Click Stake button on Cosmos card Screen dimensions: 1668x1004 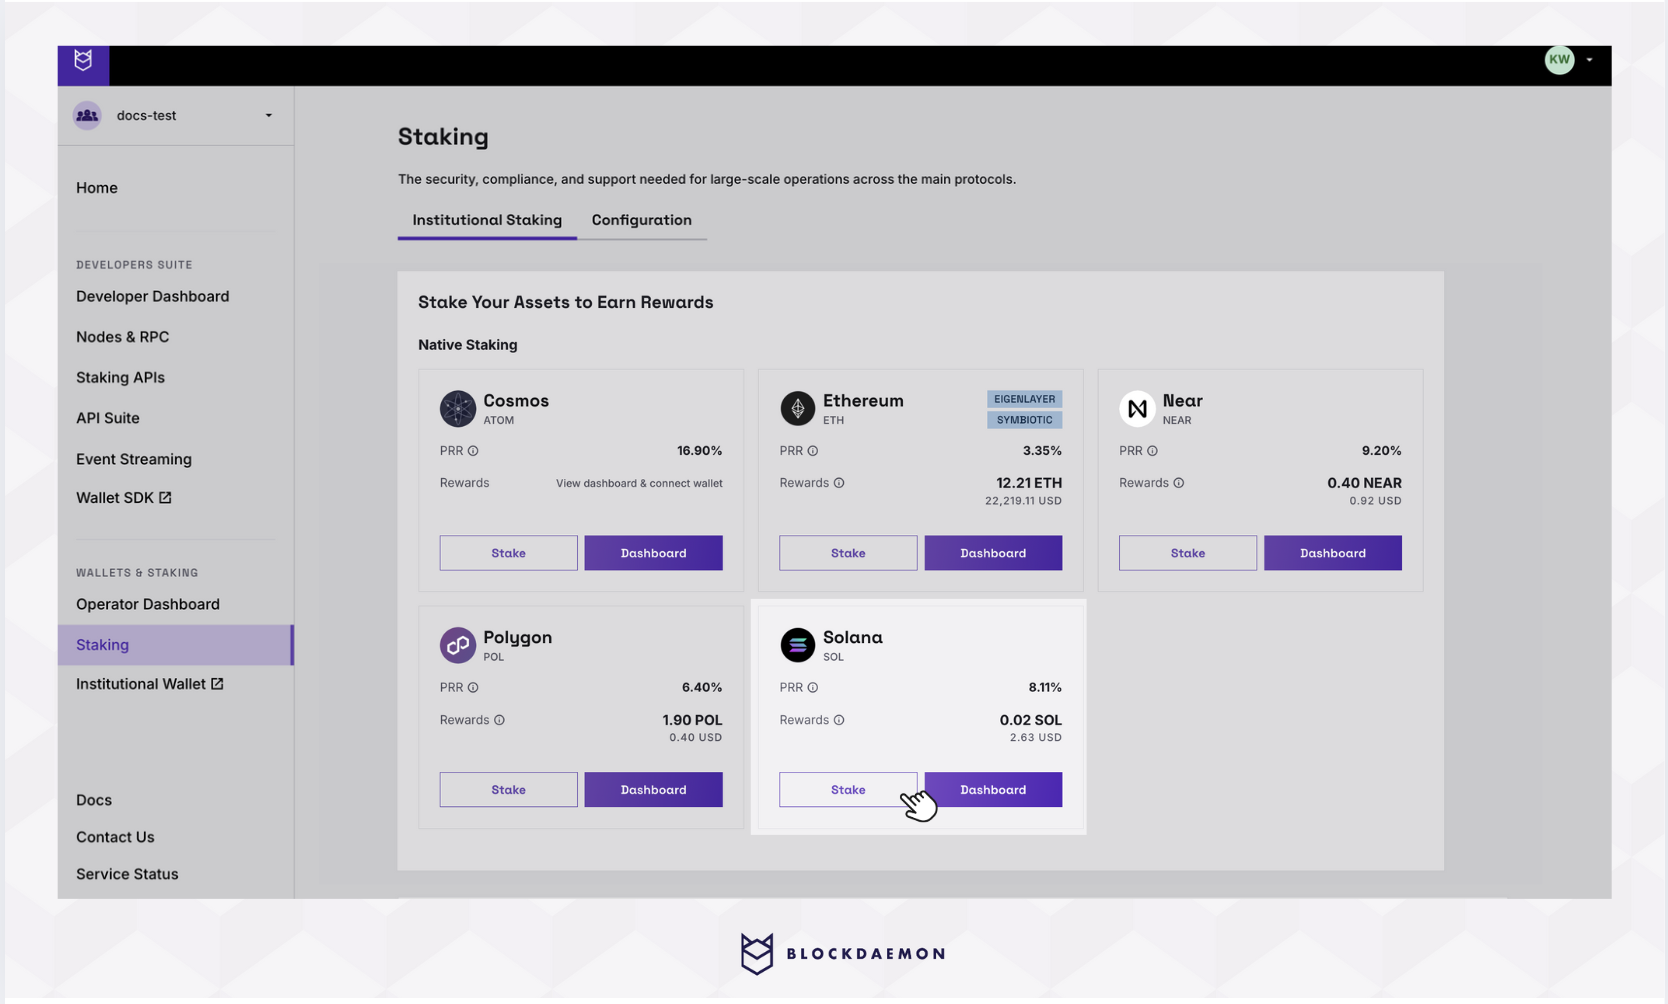click(x=508, y=553)
